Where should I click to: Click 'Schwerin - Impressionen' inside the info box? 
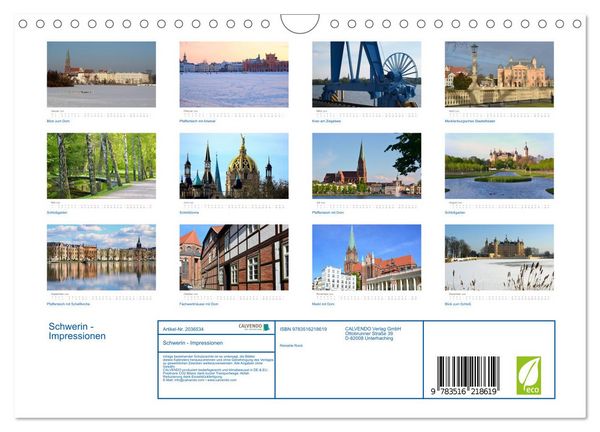[193, 343]
